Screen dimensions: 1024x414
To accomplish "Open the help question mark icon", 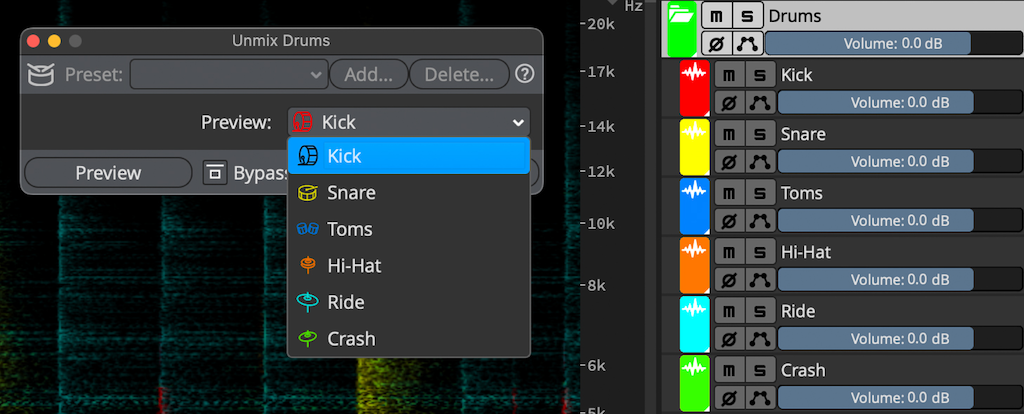I will (524, 74).
